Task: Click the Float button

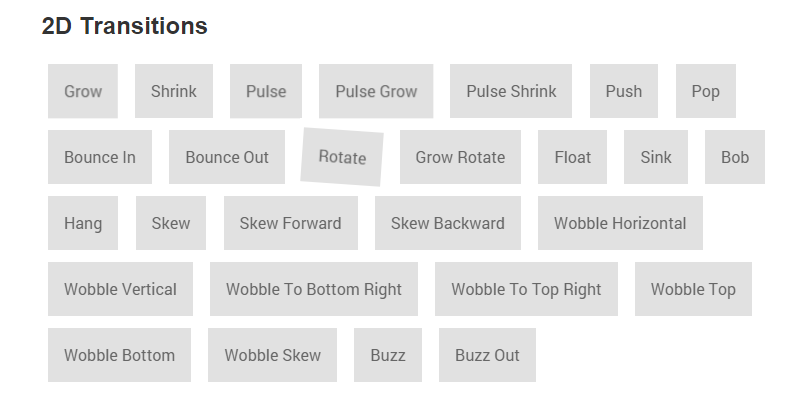Action: coord(572,157)
